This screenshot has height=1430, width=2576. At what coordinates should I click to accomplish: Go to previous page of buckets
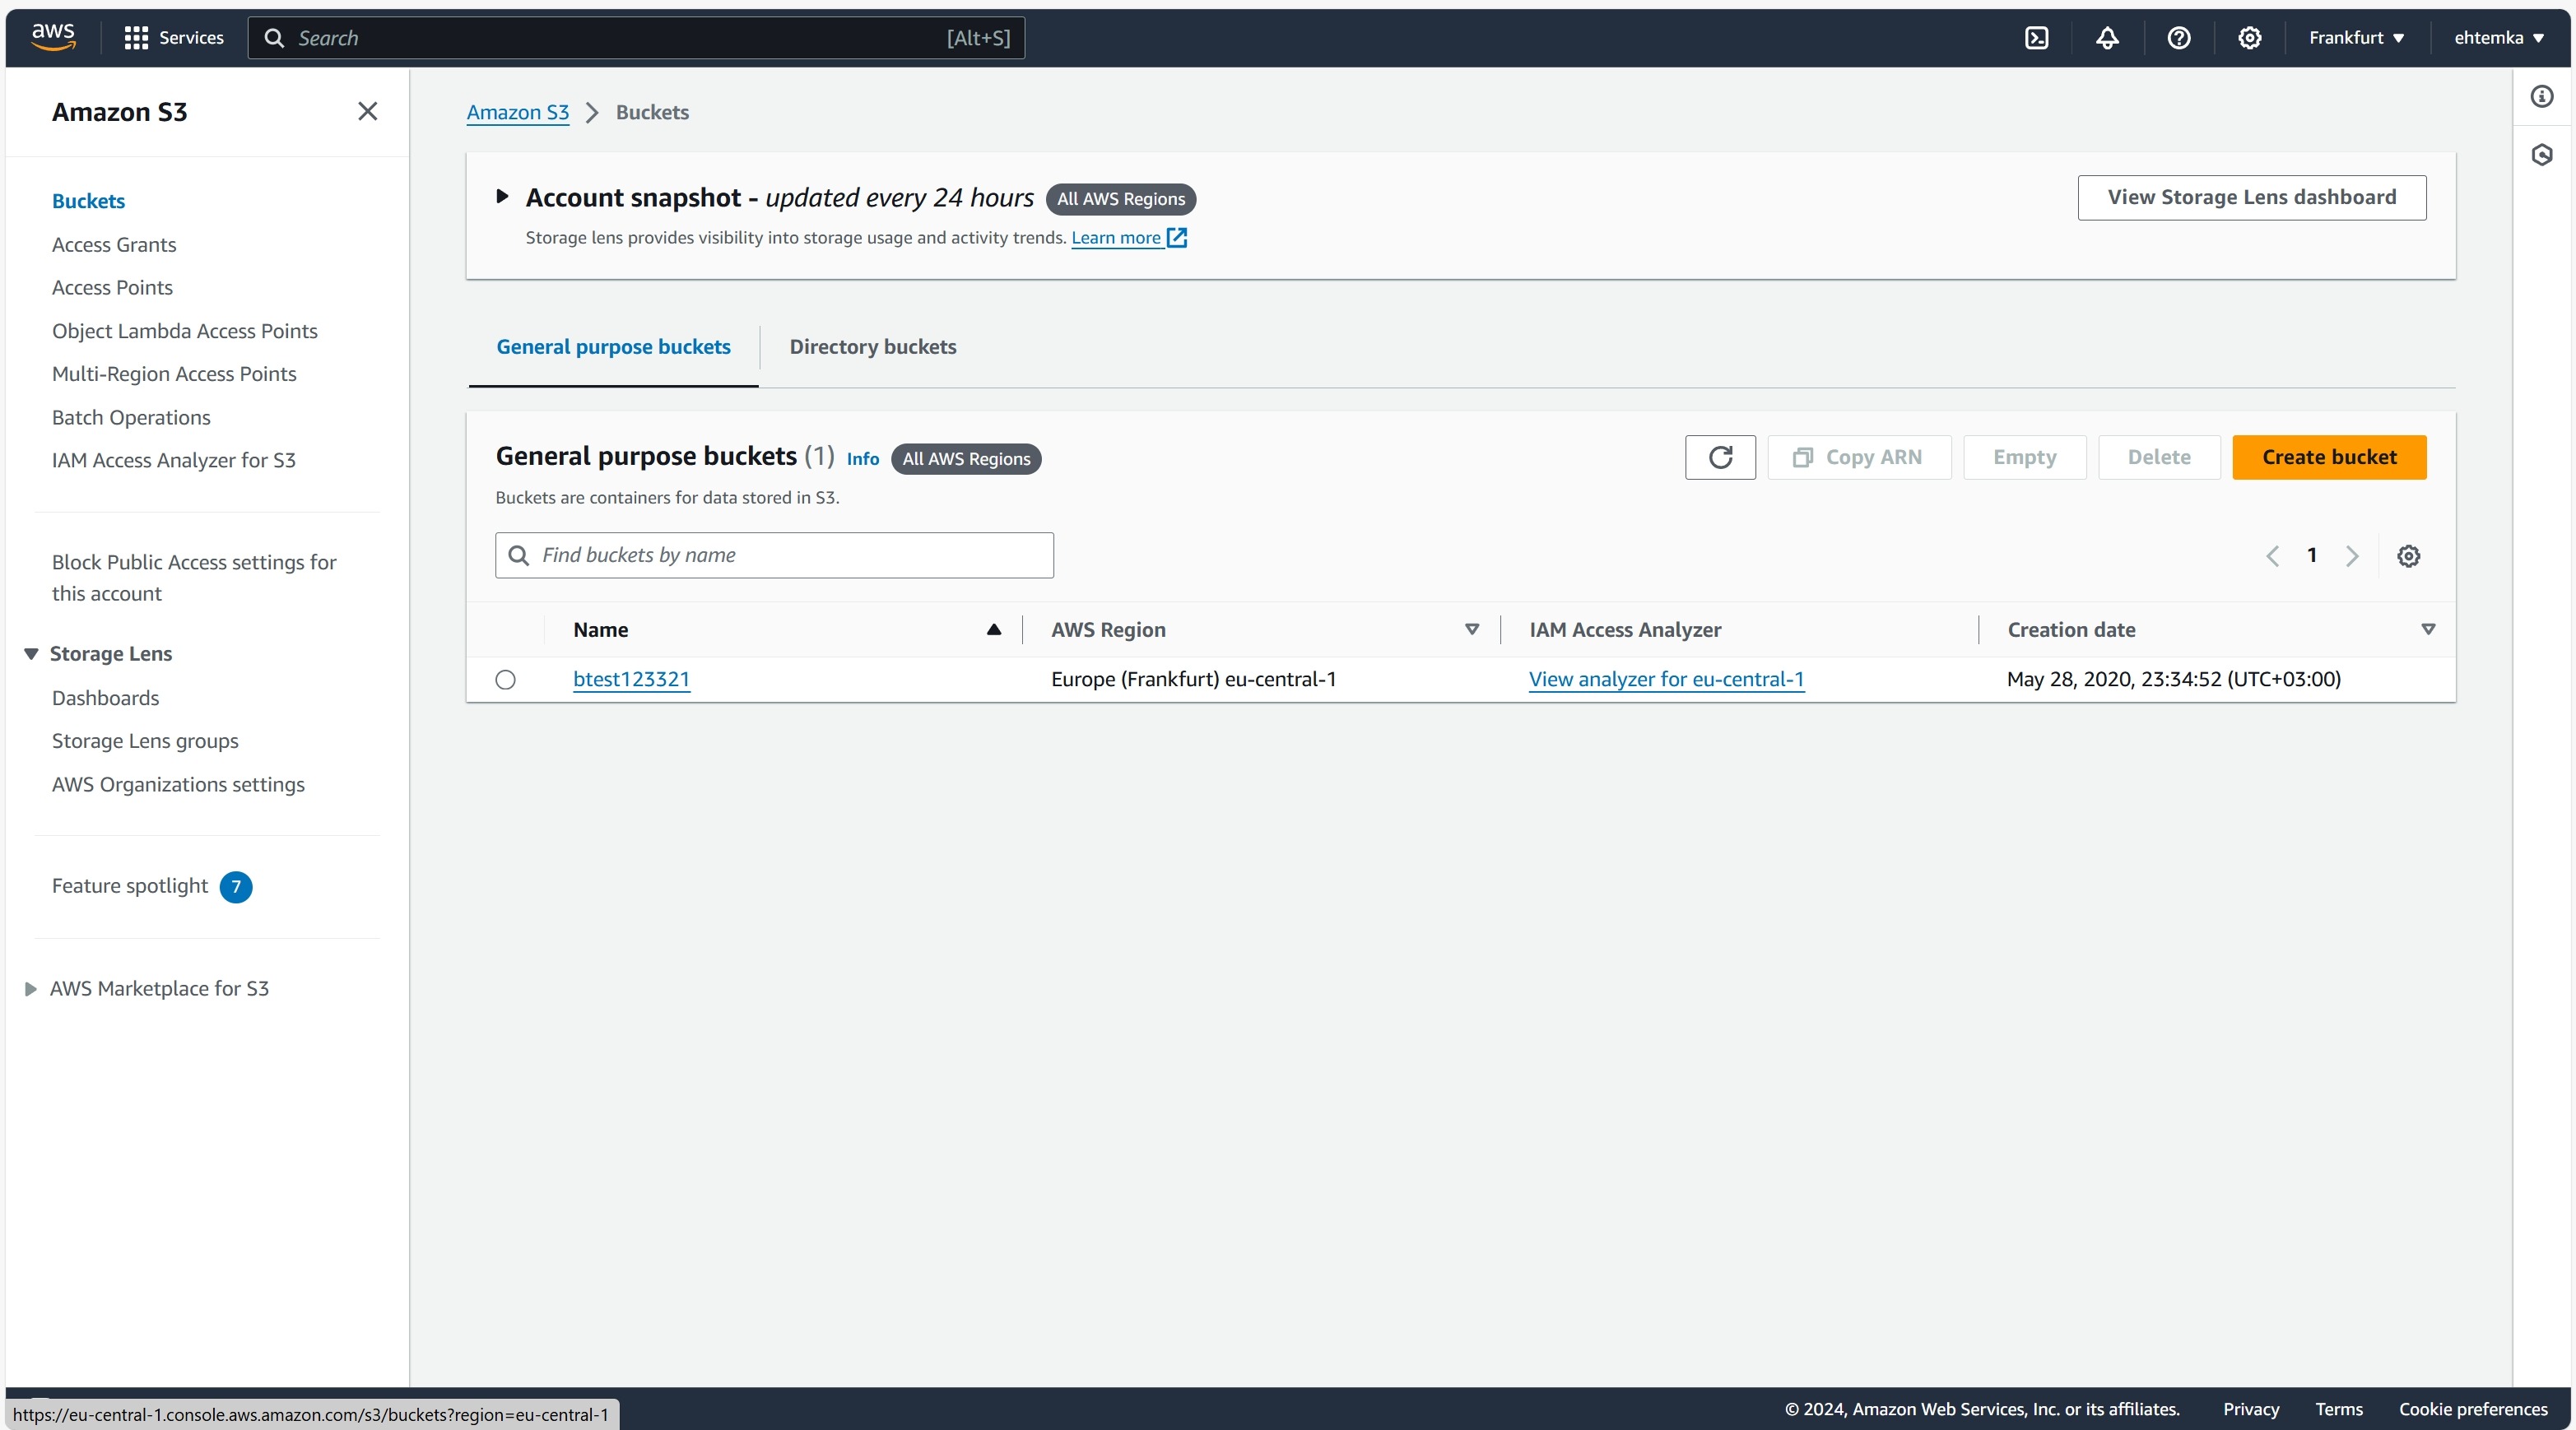2272,556
